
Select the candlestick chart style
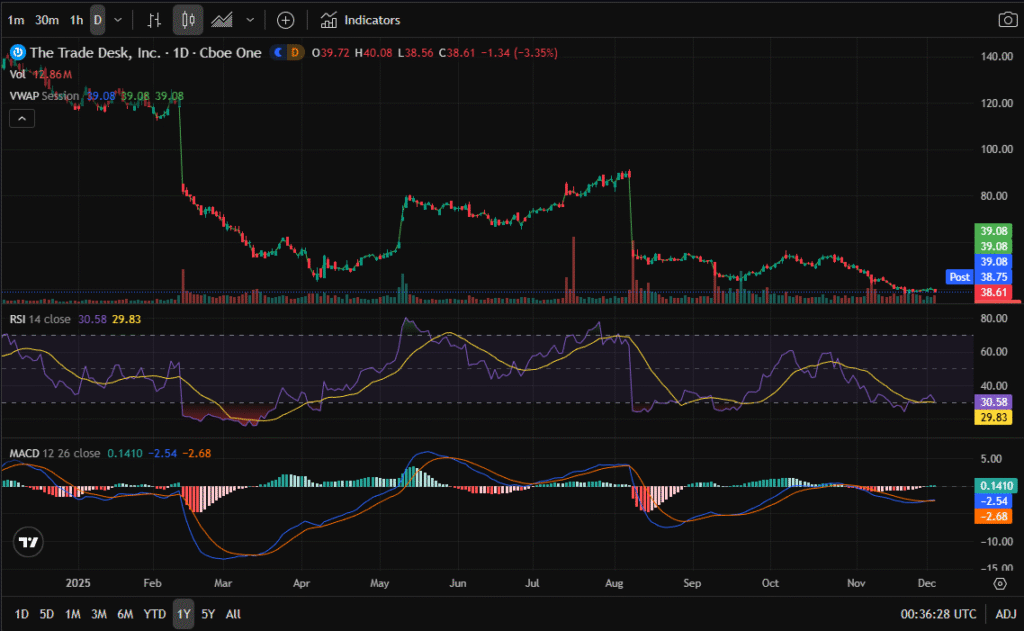coord(188,20)
